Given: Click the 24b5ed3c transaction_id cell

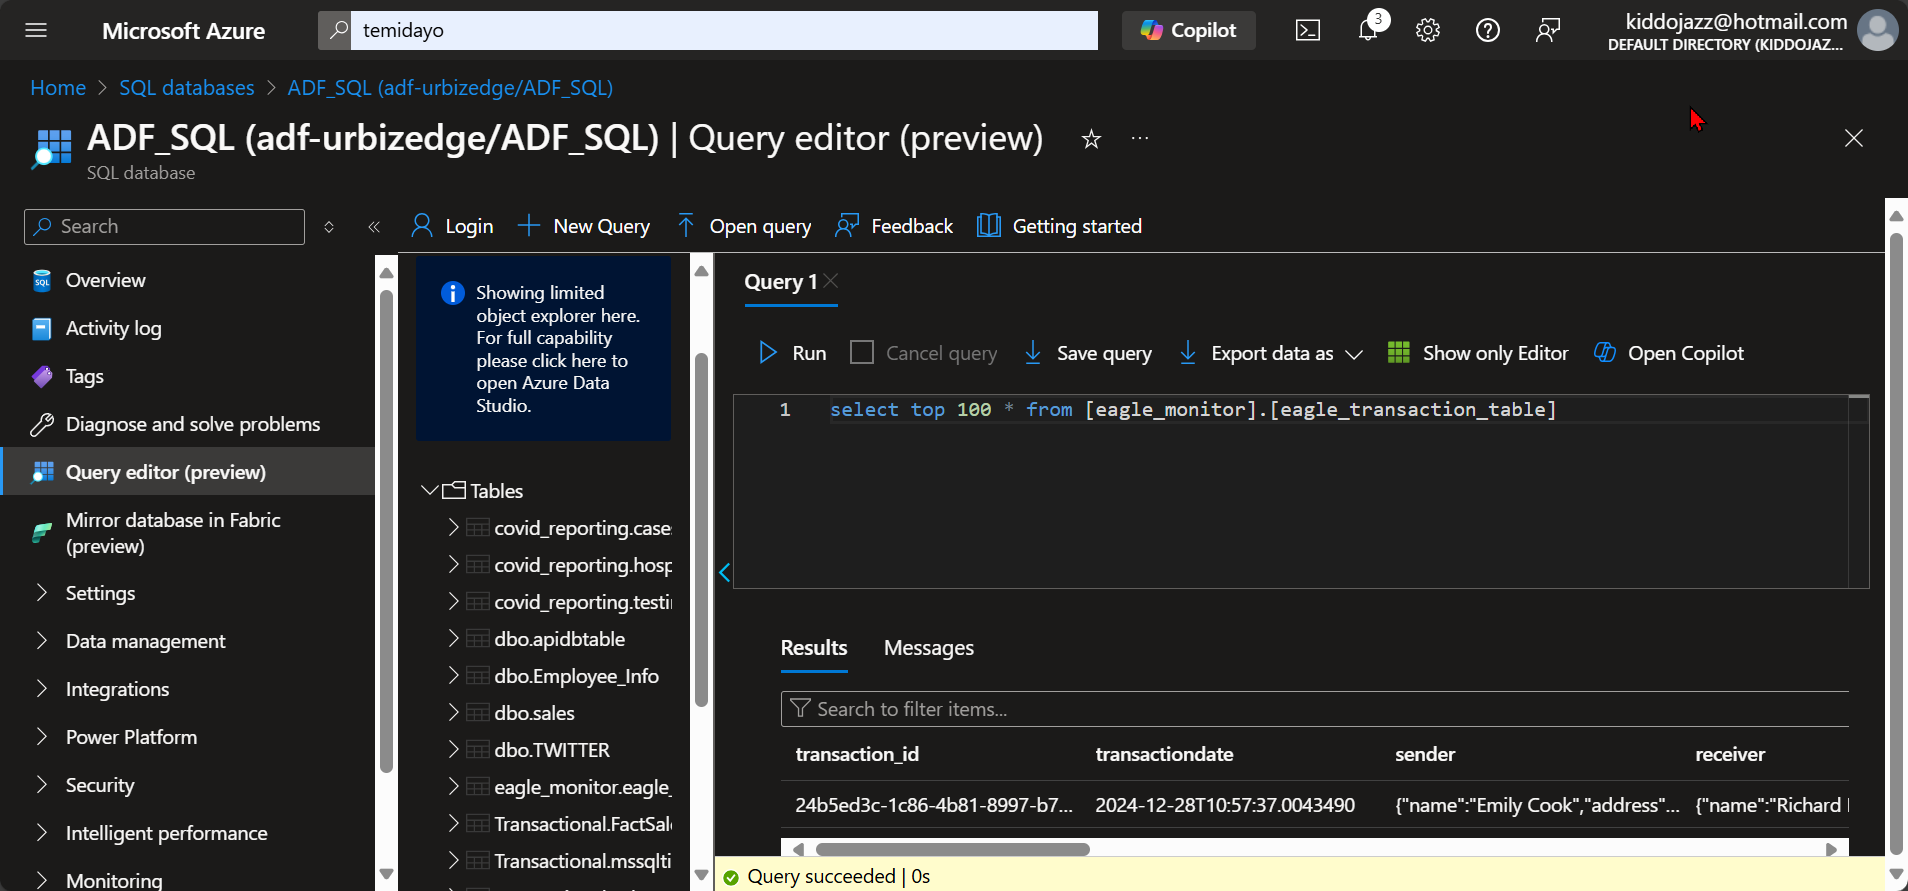Looking at the screenshot, I should (934, 805).
